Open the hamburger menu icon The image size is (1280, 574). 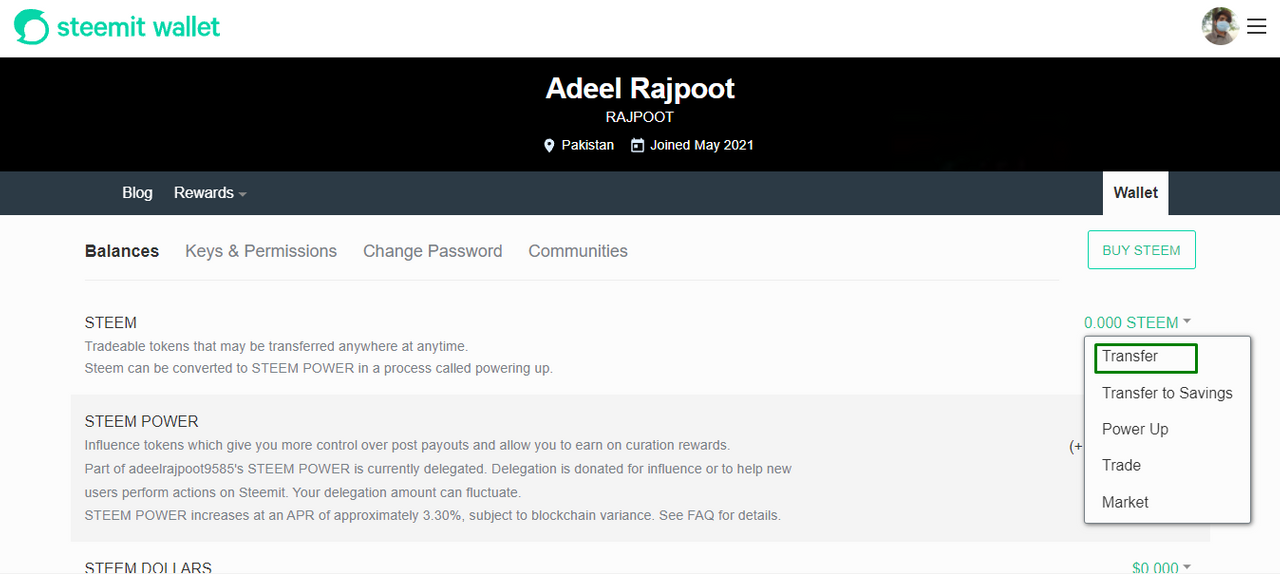[1257, 27]
